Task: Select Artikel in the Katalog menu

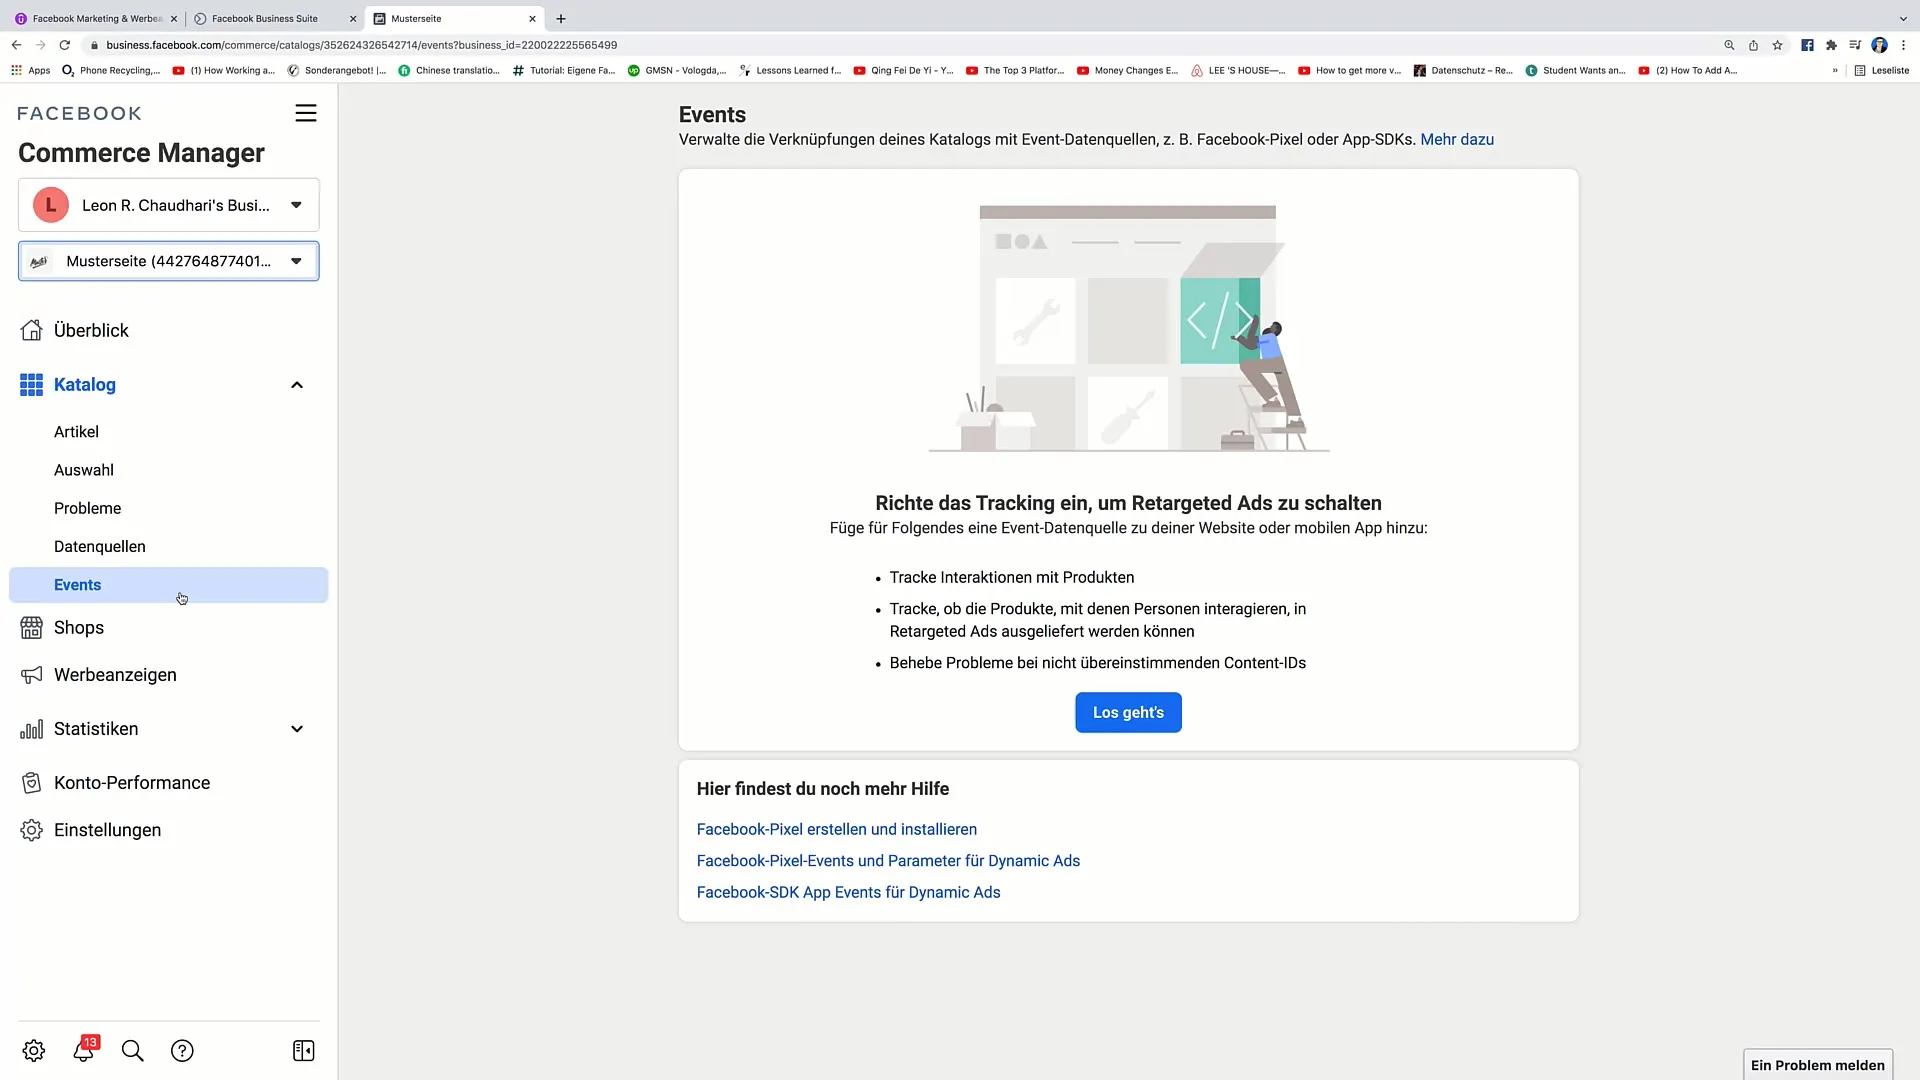Action: pyautogui.click(x=76, y=432)
